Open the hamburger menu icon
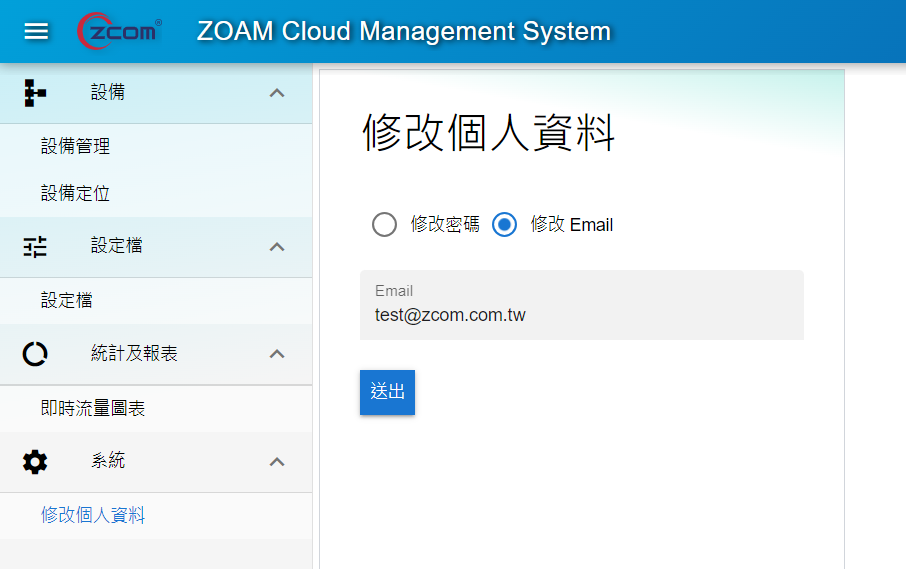906x569 pixels. coord(36,31)
